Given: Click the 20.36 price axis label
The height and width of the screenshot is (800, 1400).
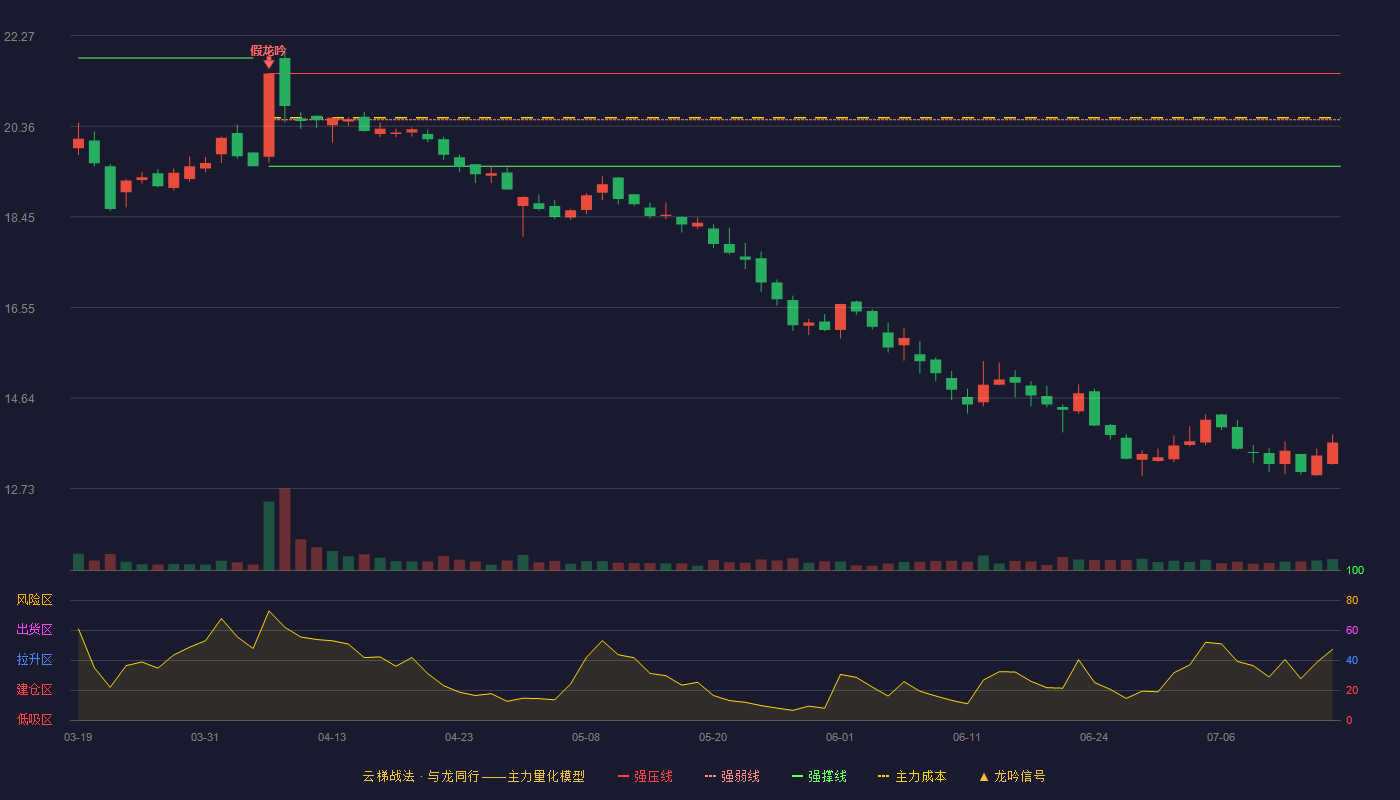Looking at the screenshot, I should [x=19, y=127].
